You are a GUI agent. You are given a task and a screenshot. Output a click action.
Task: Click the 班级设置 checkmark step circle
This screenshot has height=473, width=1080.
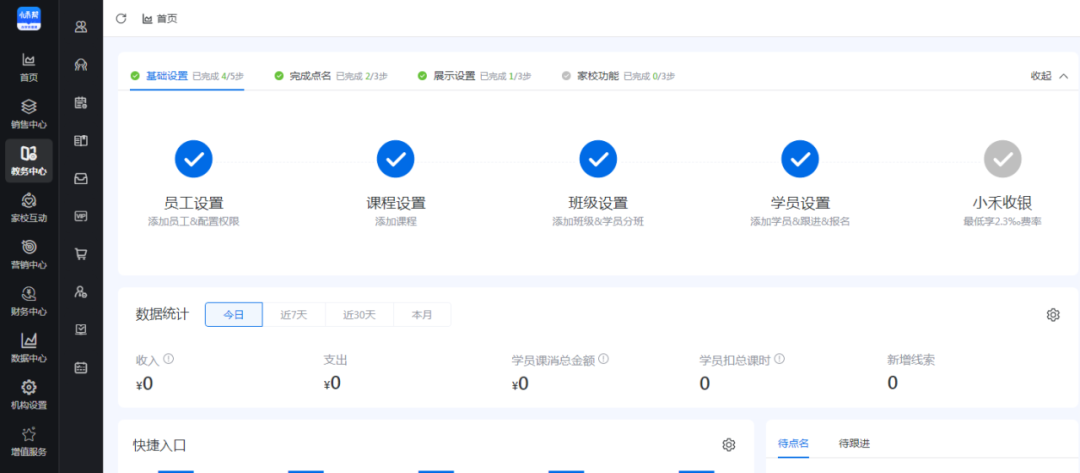click(598, 158)
